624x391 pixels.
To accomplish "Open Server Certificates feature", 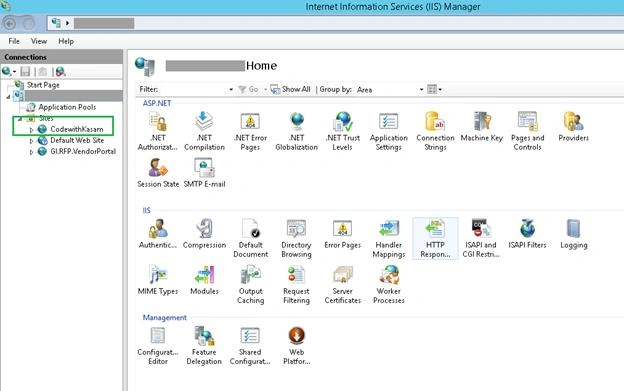I will click(x=343, y=284).
